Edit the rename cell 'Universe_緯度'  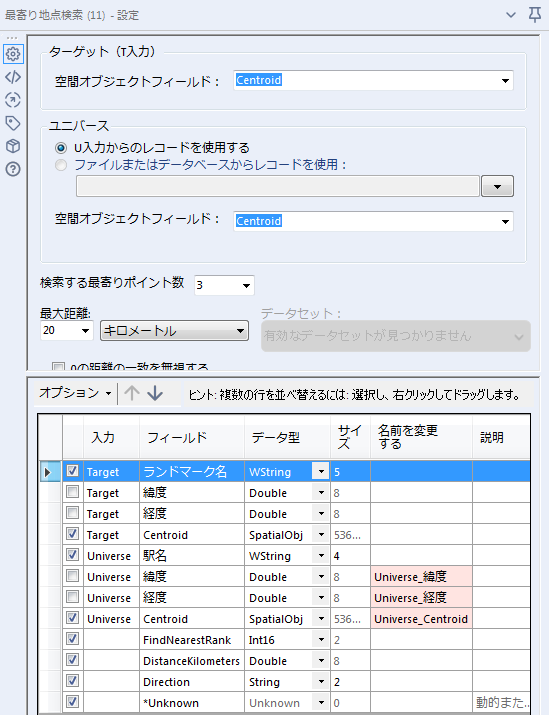coord(421,577)
